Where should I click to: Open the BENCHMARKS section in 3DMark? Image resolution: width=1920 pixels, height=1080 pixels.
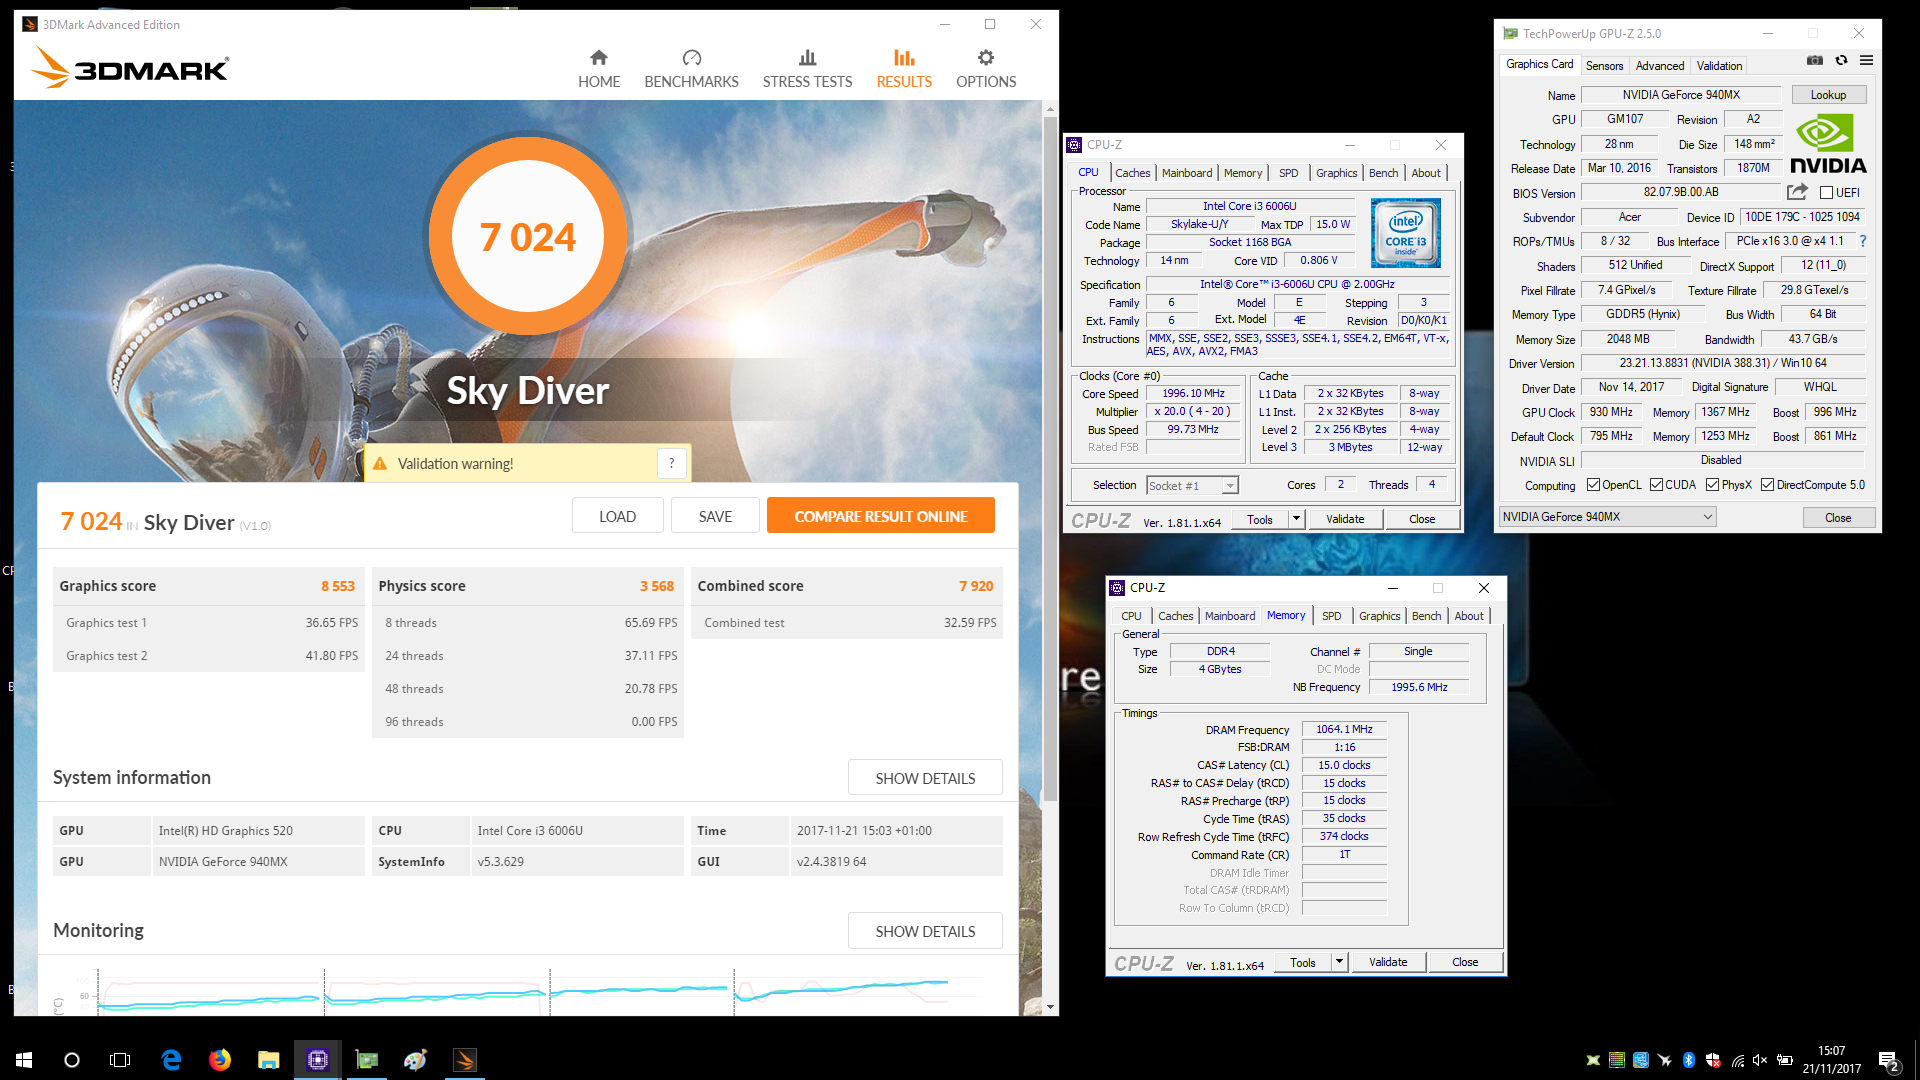[x=691, y=69]
